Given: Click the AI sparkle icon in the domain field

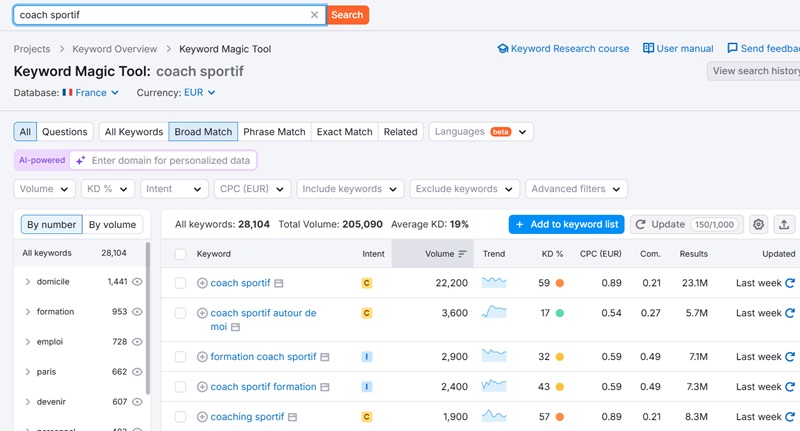Looking at the screenshot, I should (x=80, y=161).
